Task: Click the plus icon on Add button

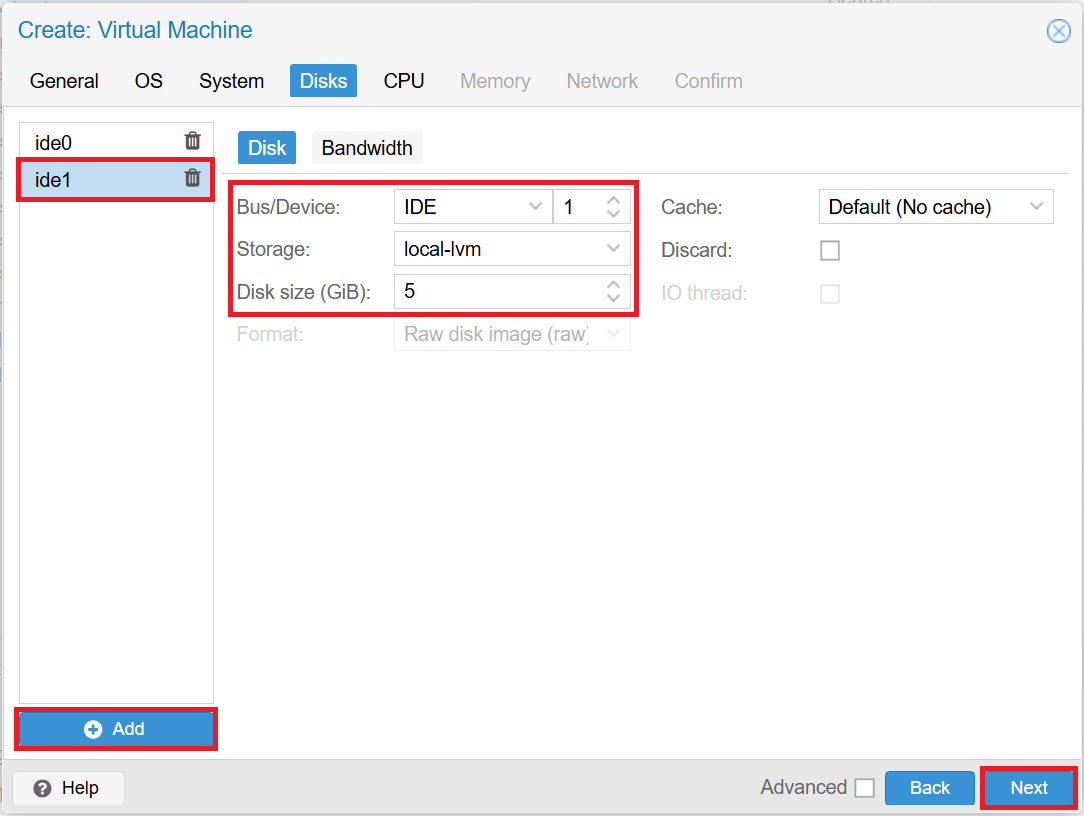Action: (92, 729)
